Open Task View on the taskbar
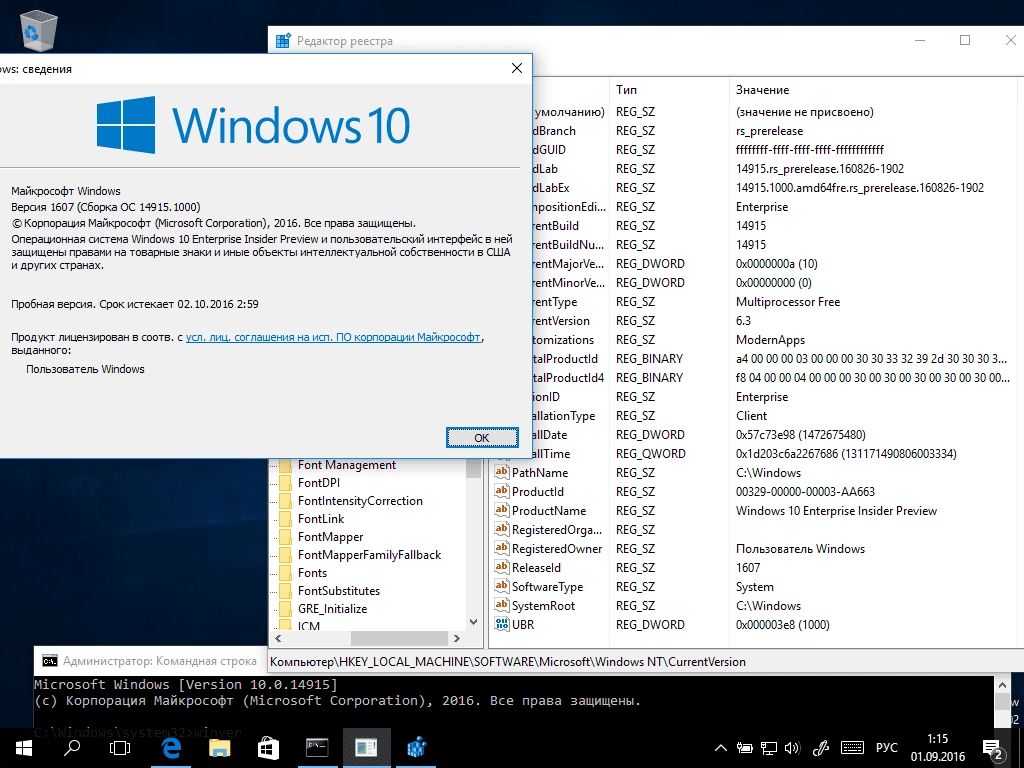 120,748
